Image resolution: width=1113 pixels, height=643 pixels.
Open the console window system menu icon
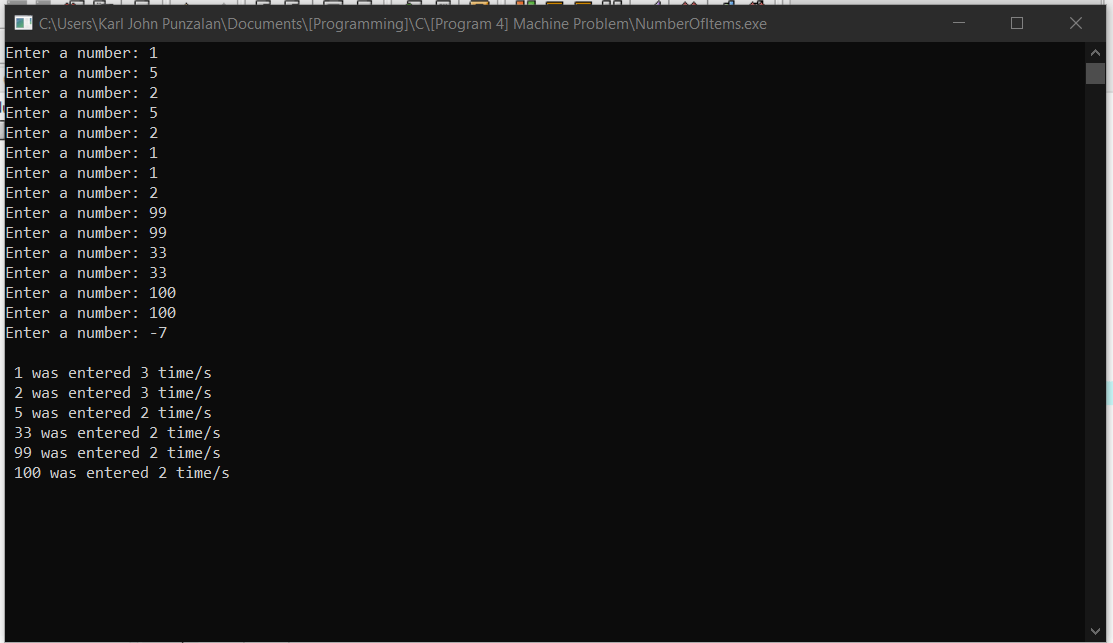point(21,22)
